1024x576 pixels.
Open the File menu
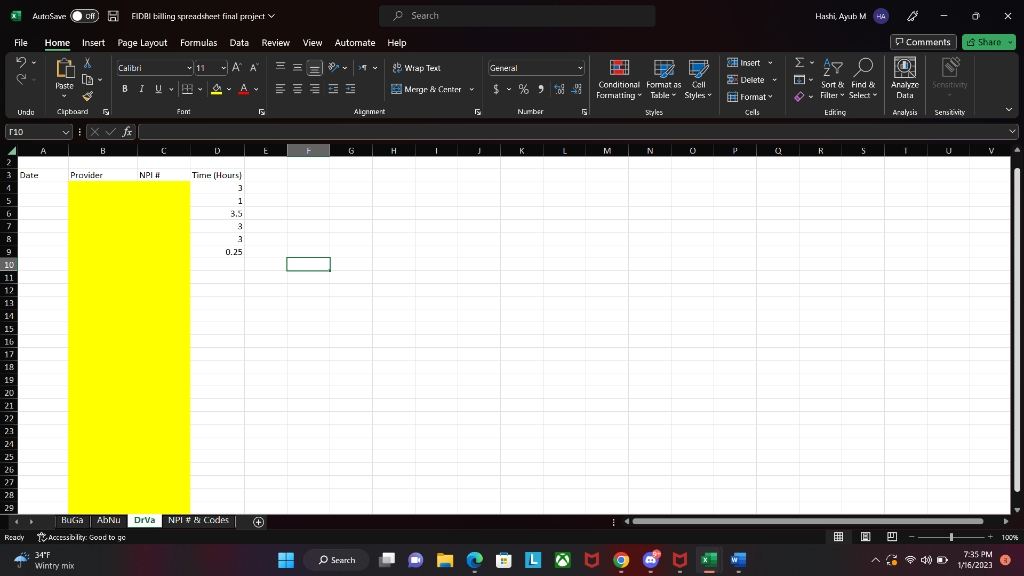click(x=21, y=42)
